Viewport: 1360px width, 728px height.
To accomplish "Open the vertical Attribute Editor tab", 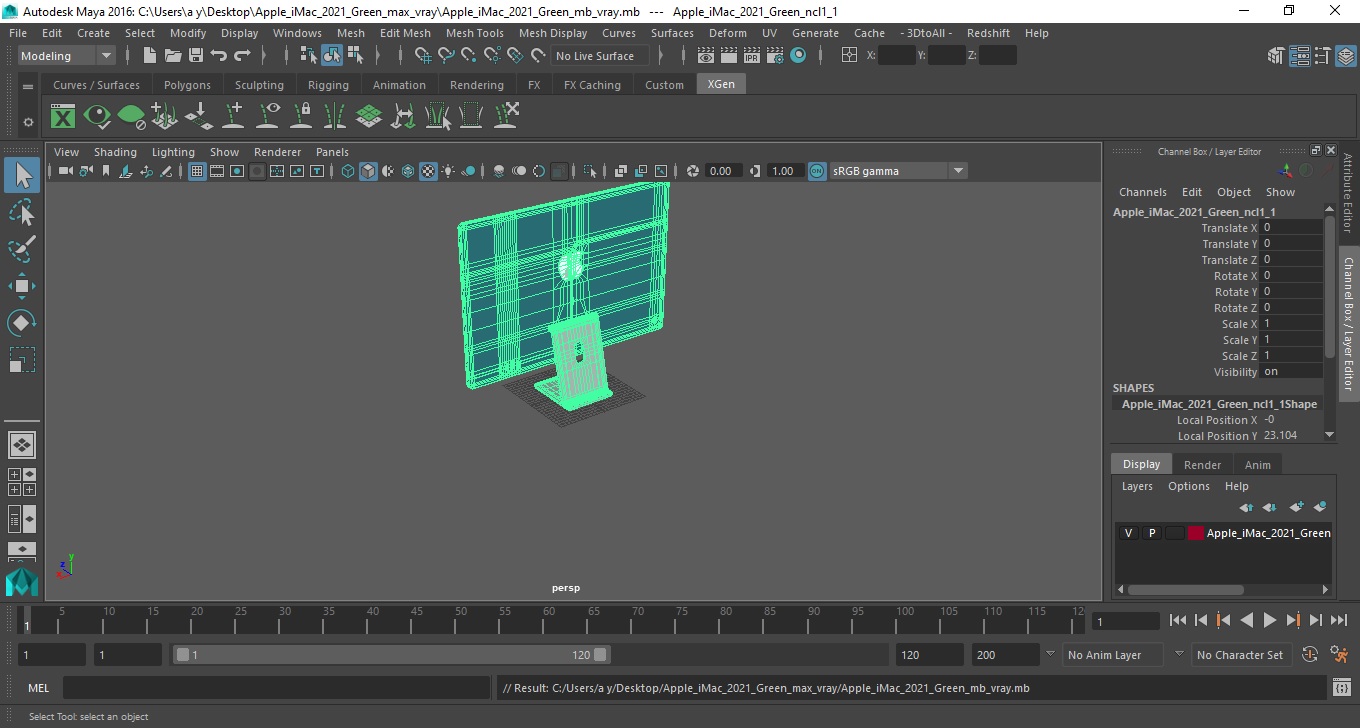I will [x=1348, y=193].
